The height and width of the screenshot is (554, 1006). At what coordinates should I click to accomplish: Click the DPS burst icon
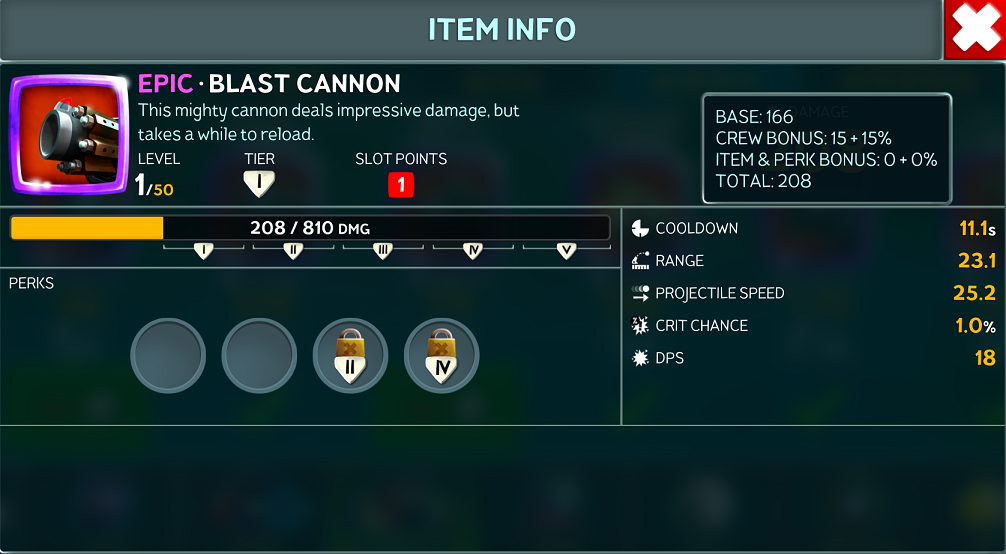click(x=640, y=358)
